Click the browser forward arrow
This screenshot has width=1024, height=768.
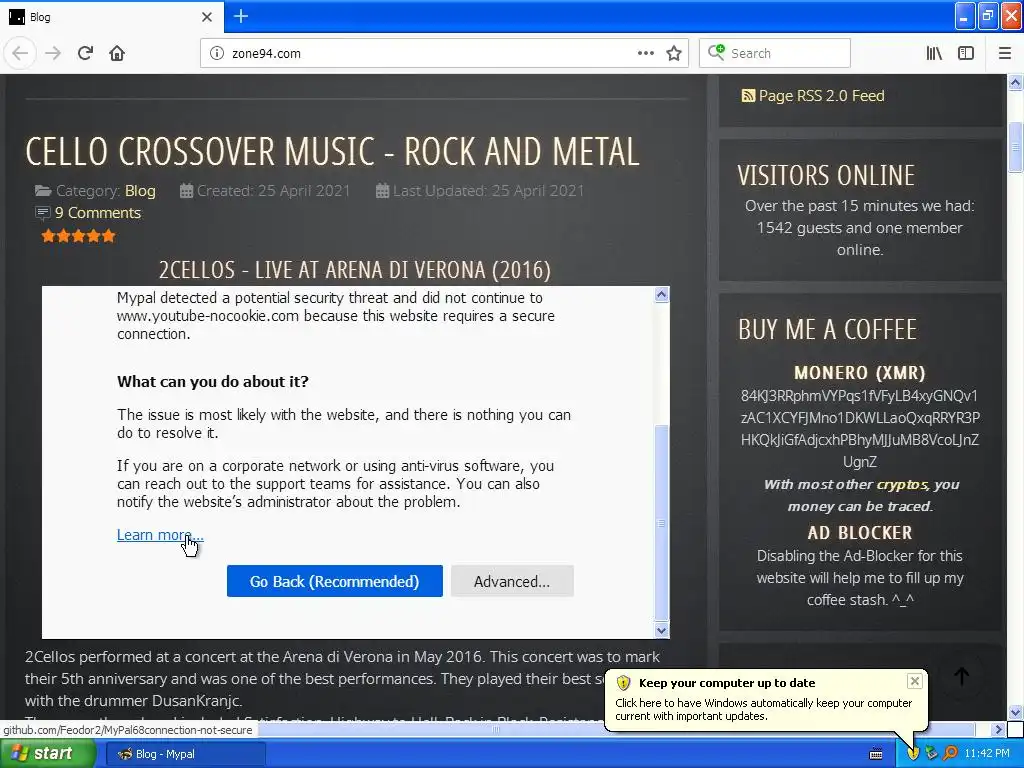pyautogui.click(x=53, y=53)
